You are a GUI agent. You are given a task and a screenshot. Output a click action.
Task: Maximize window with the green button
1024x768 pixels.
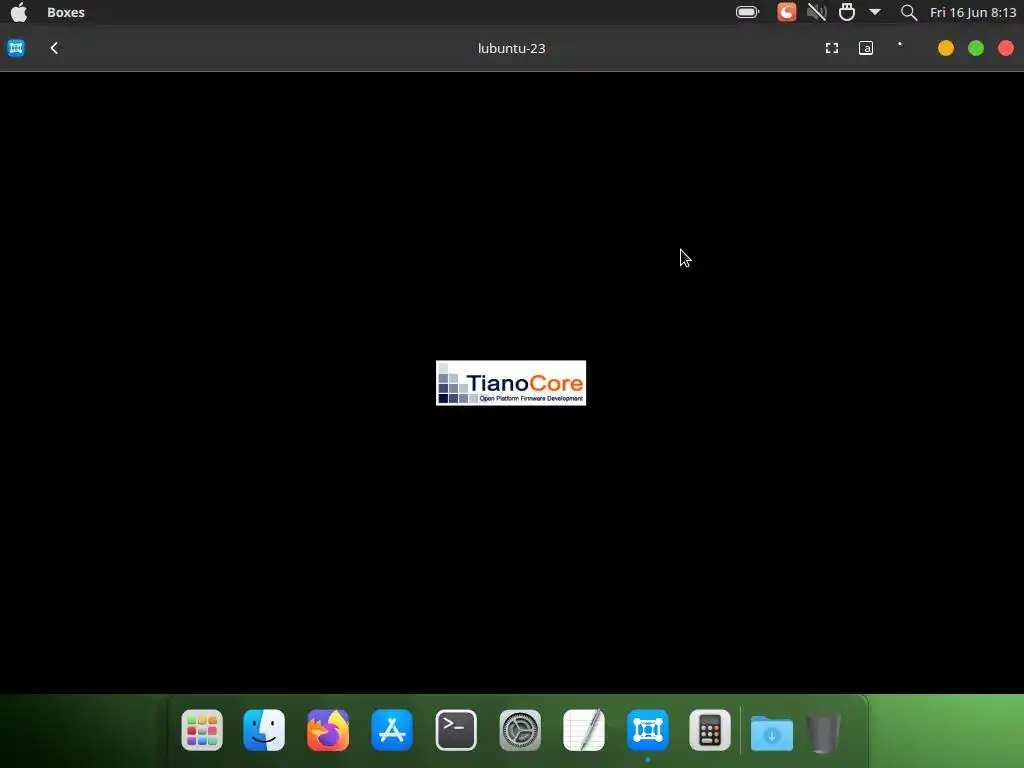976,48
